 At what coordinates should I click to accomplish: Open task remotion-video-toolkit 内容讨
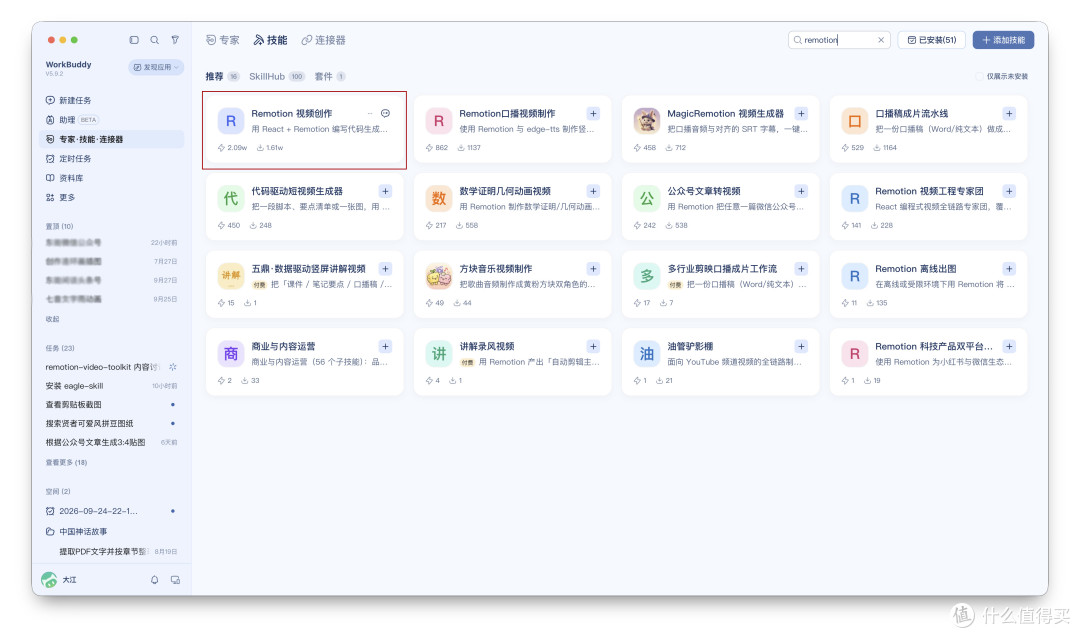(112, 367)
